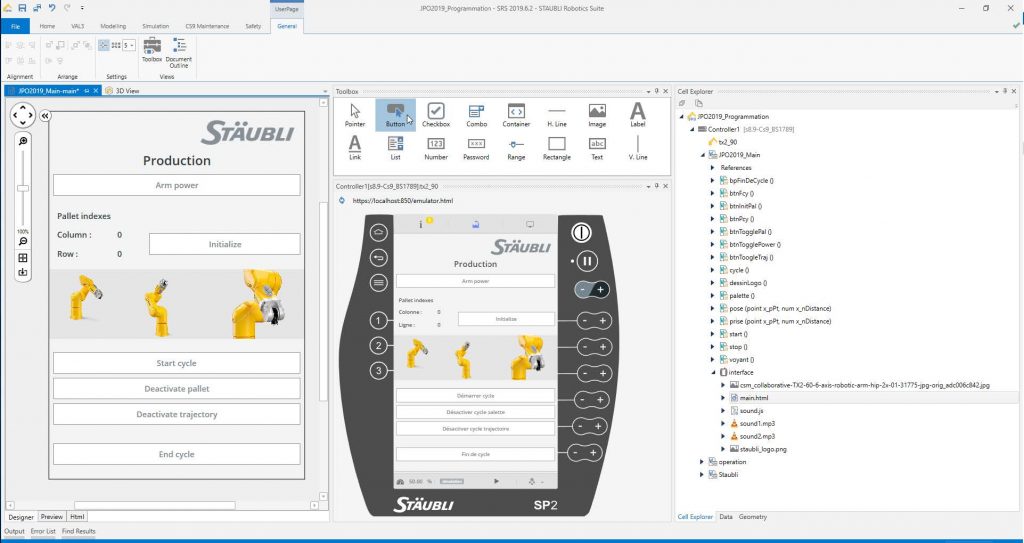Select the Text tool in Toolbox
Viewport: 1024px width, 543px height.
tap(597, 148)
